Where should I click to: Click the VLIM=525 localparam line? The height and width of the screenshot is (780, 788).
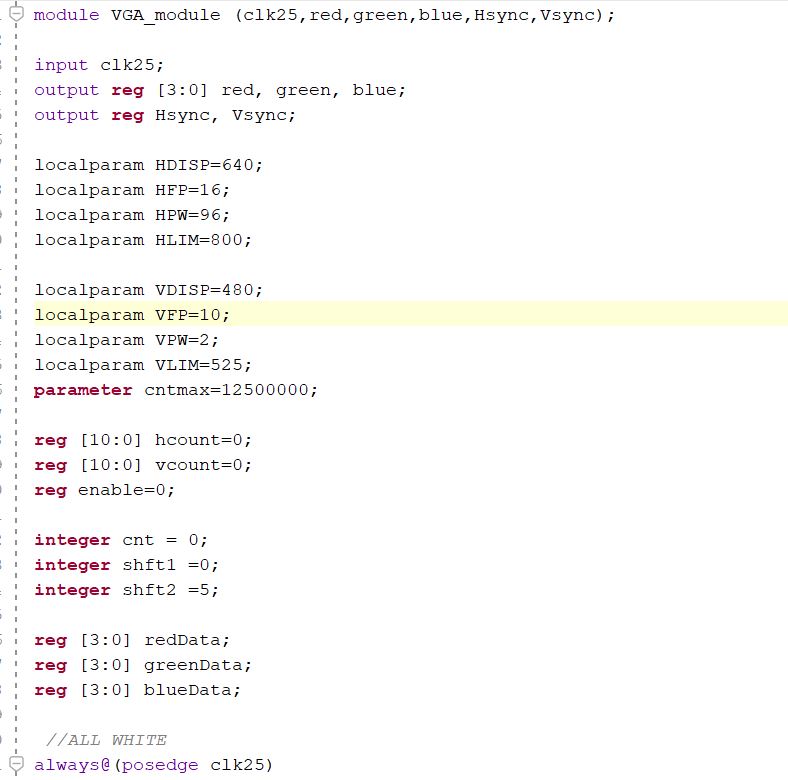[143, 365]
